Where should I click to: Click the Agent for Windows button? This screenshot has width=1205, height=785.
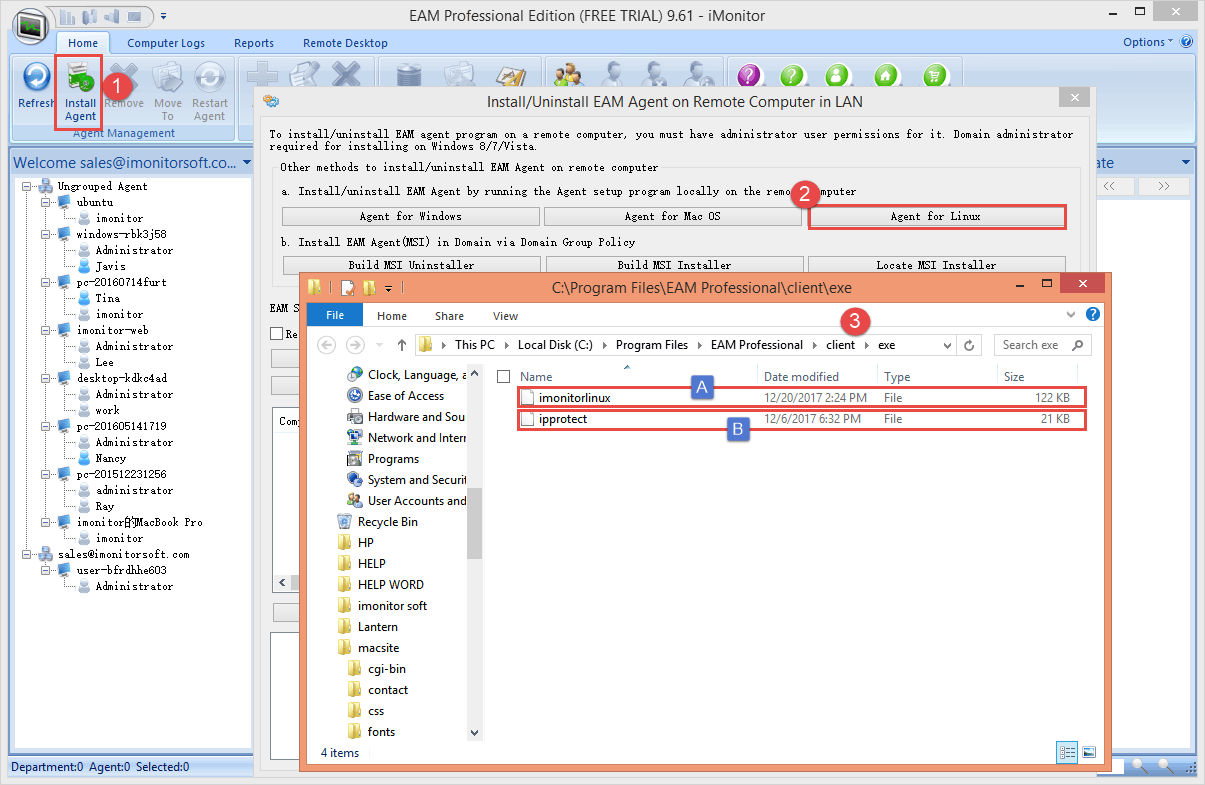click(411, 216)
